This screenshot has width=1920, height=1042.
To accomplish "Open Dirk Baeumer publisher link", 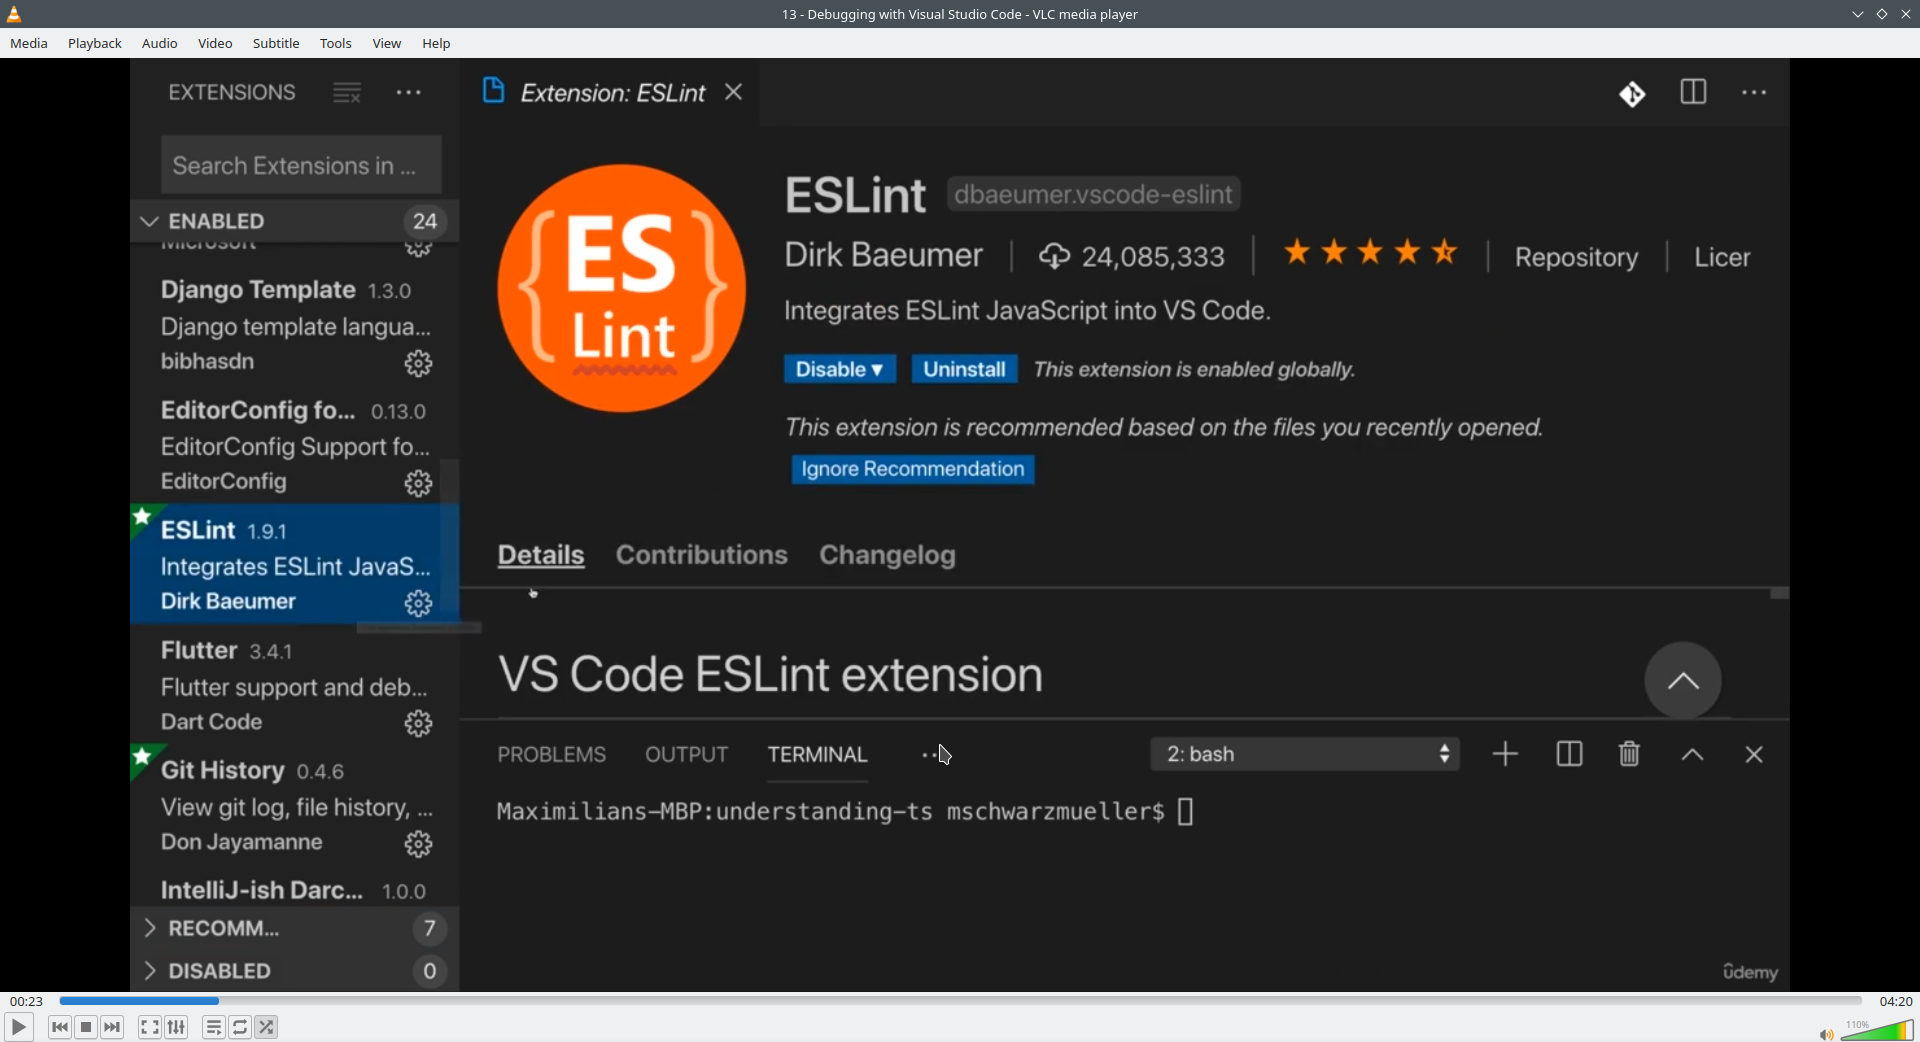I will point(884,255).
